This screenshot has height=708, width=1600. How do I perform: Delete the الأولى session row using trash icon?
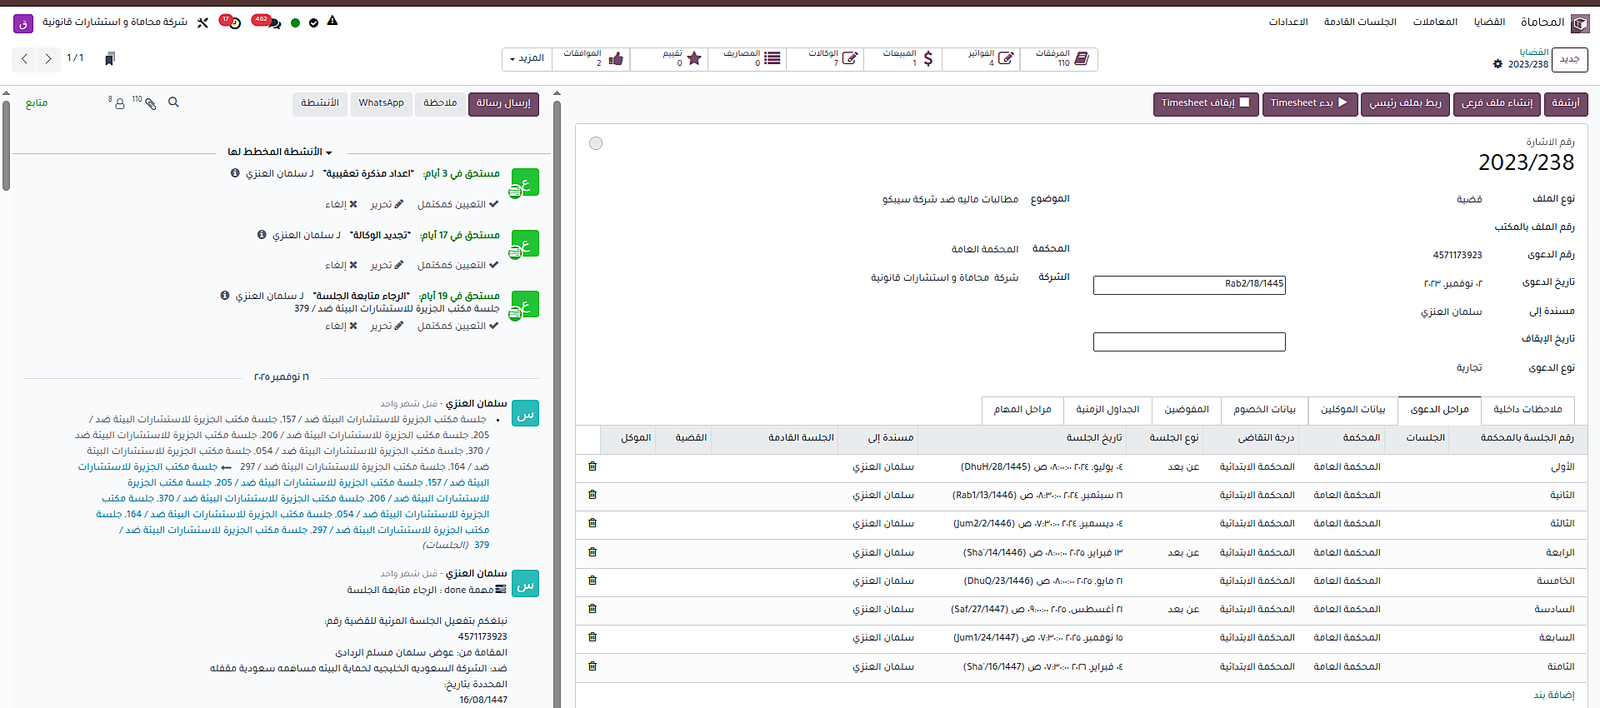592,467
